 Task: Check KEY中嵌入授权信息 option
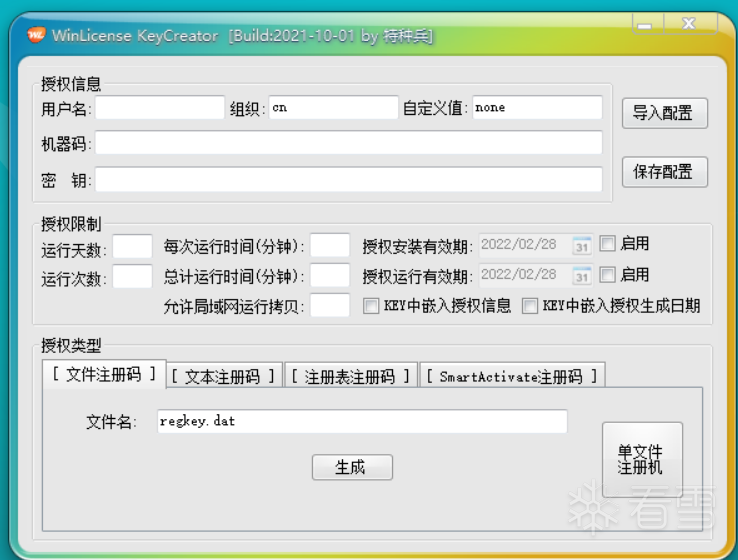(x=370, y=306)
